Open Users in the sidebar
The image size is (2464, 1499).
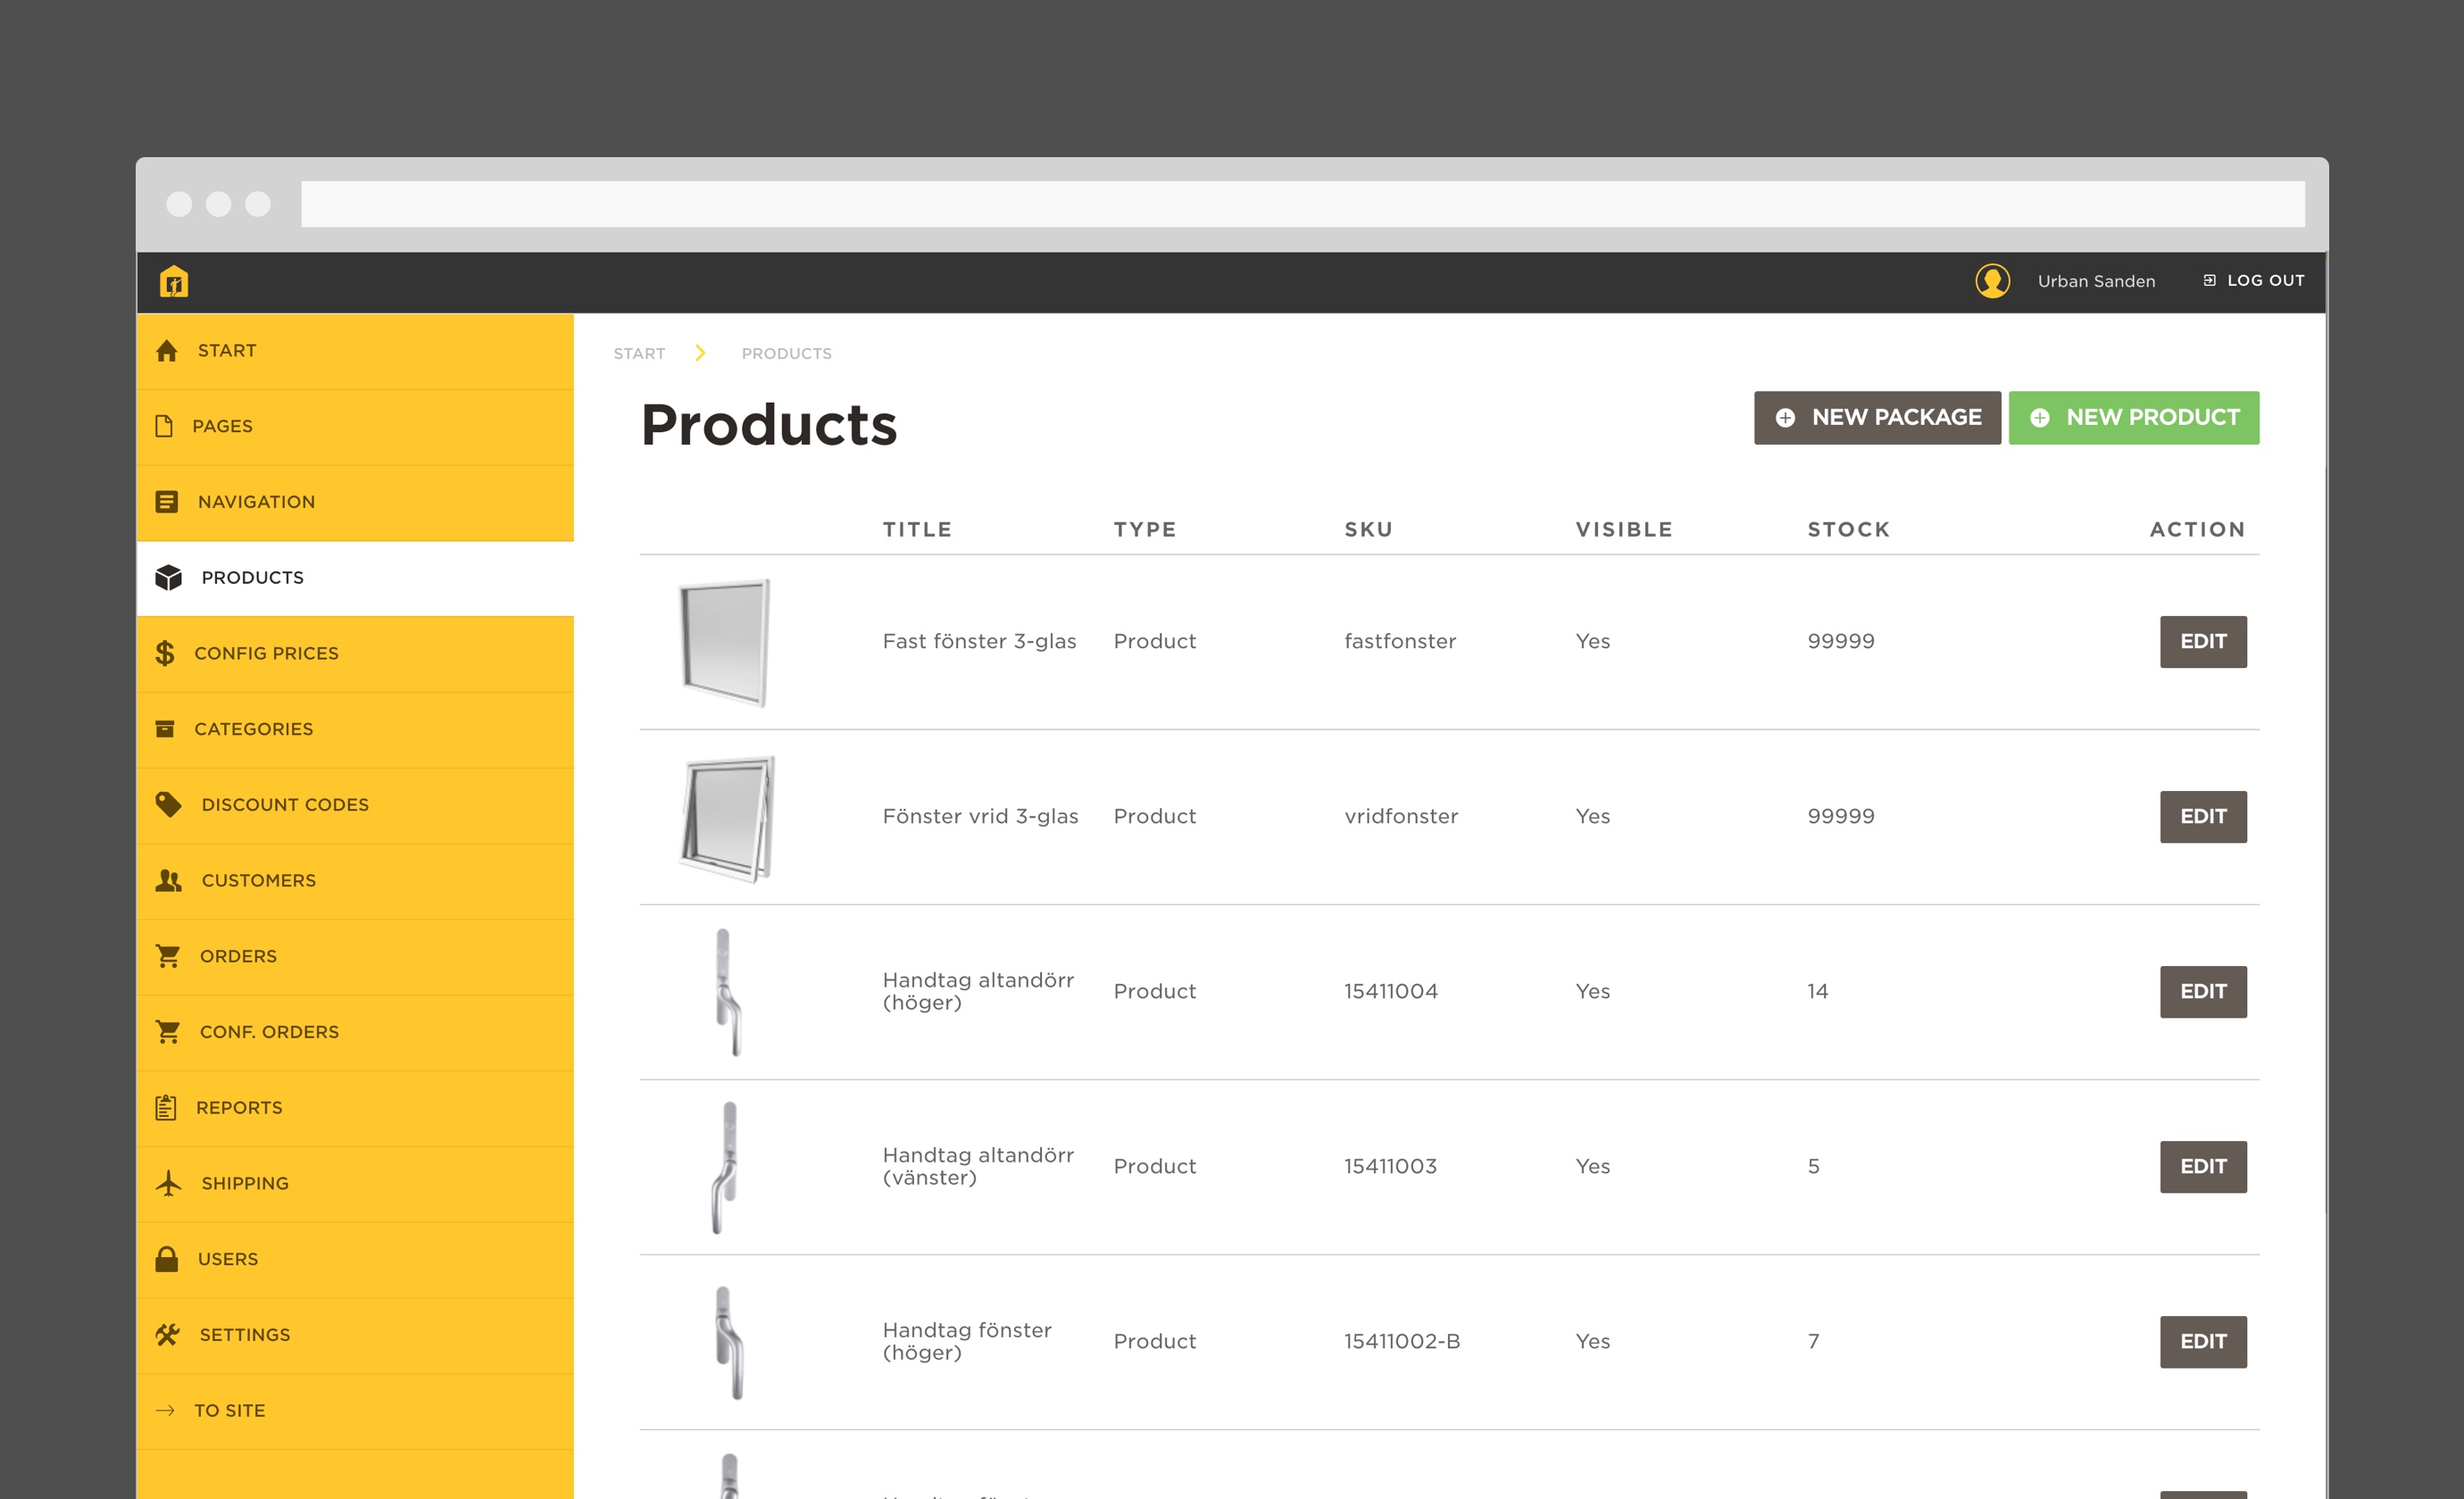[355, 1259]
